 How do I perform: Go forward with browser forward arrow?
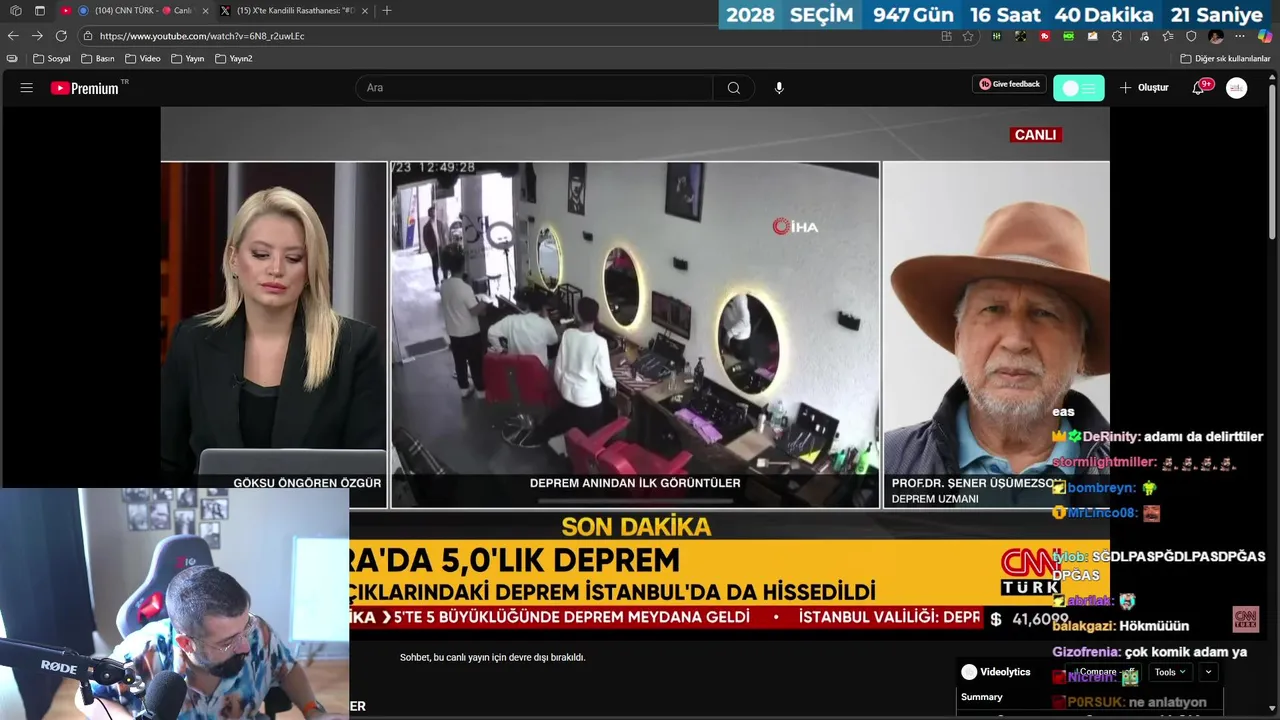point(37,36)
